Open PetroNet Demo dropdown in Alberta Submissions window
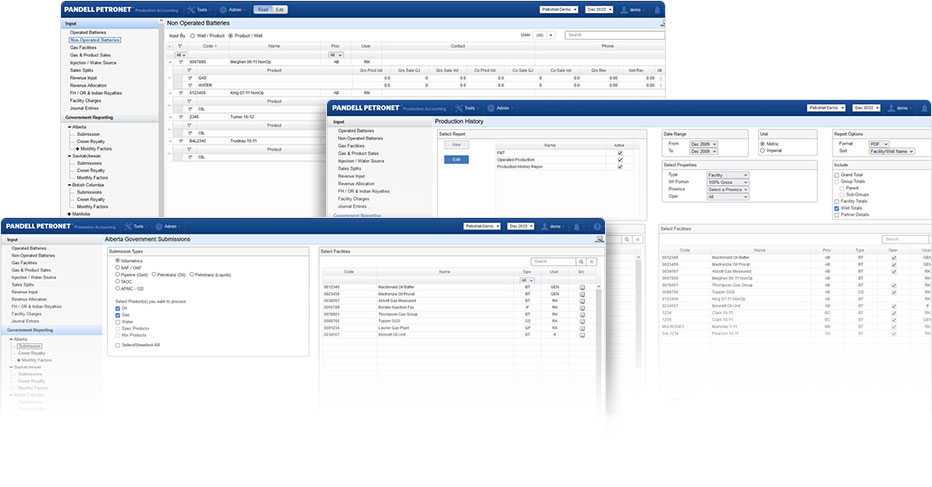This screenshot has width=932, height=487. coord(482,227)
